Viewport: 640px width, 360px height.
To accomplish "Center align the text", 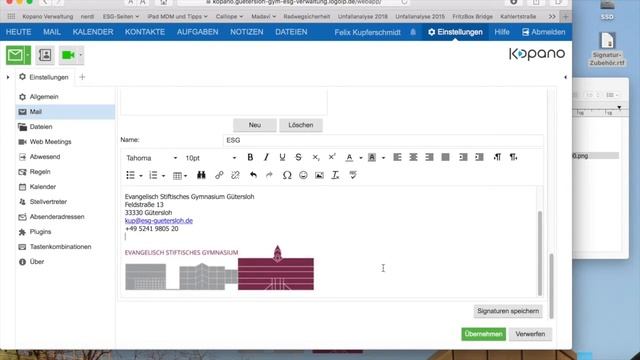I will pyautogui.click(x=413, y=158).
